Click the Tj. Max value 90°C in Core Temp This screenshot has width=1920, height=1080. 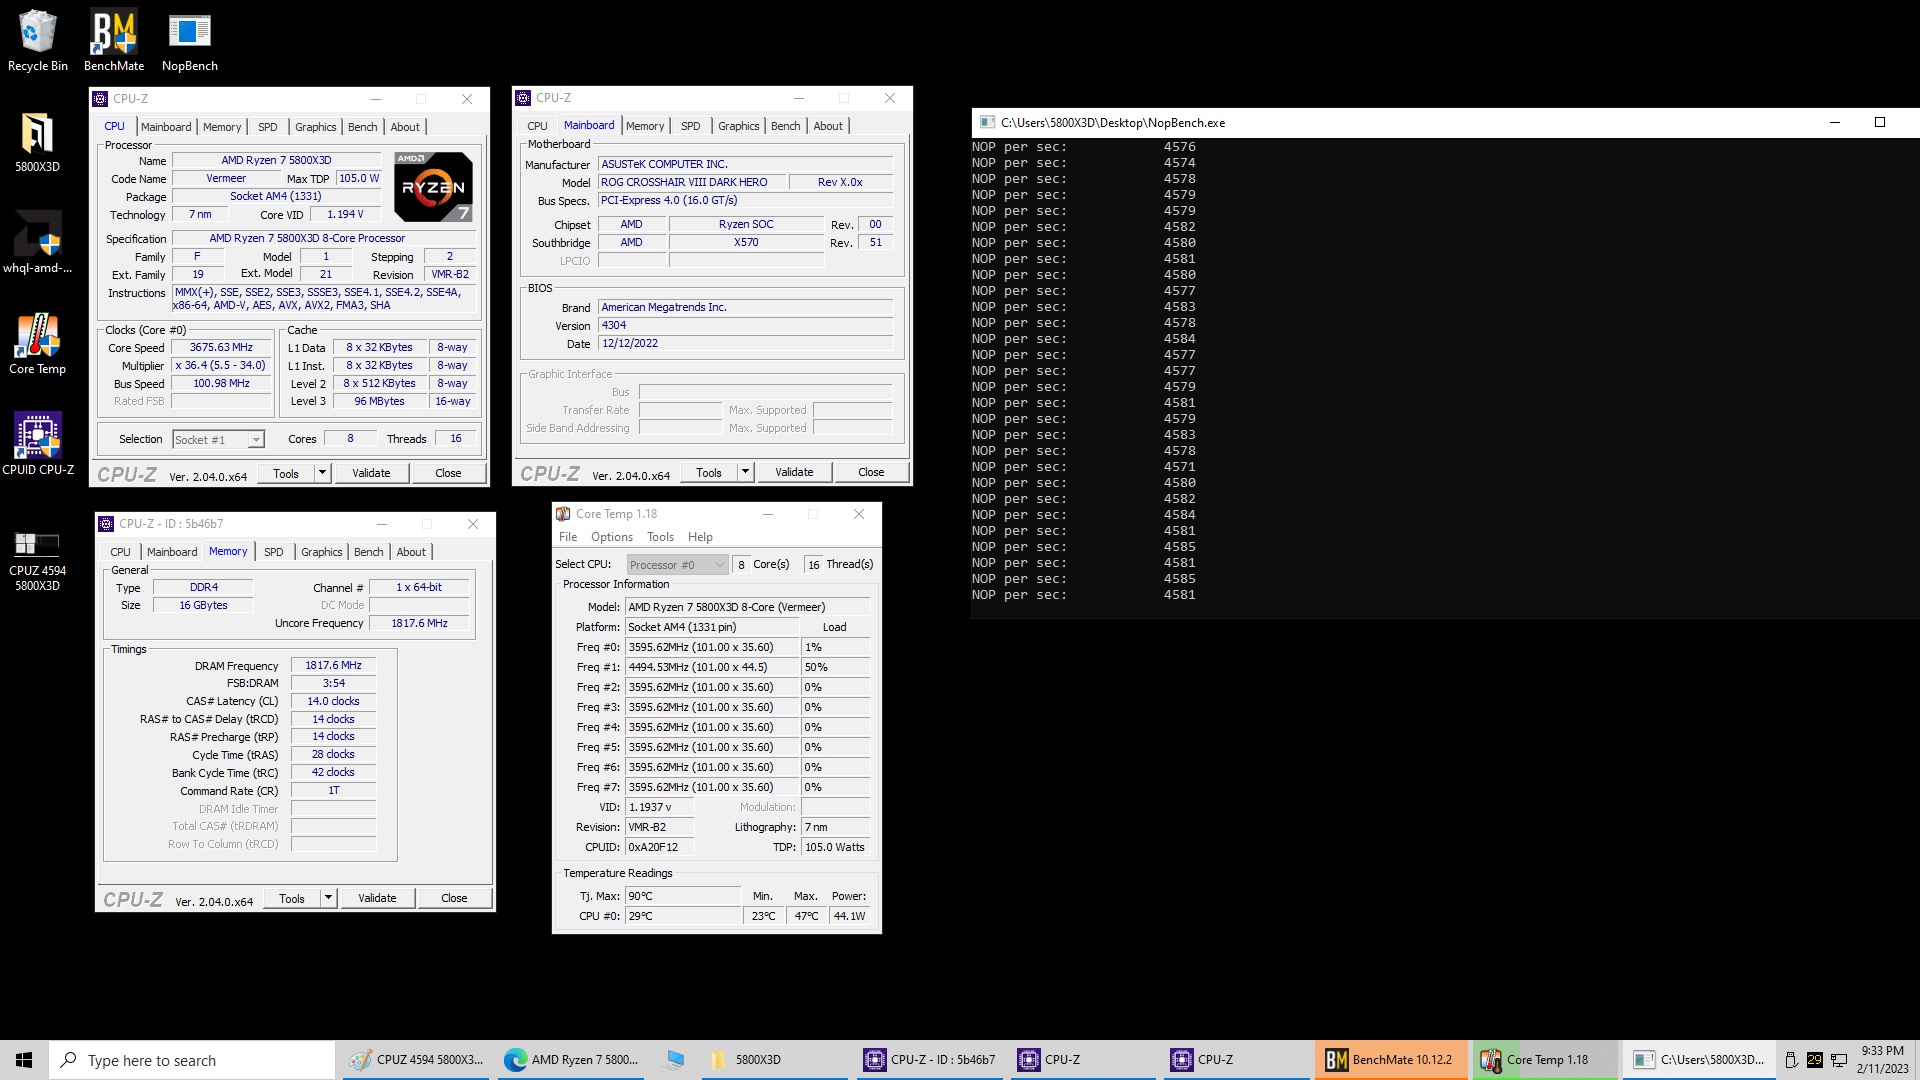[x=684, y=896]
